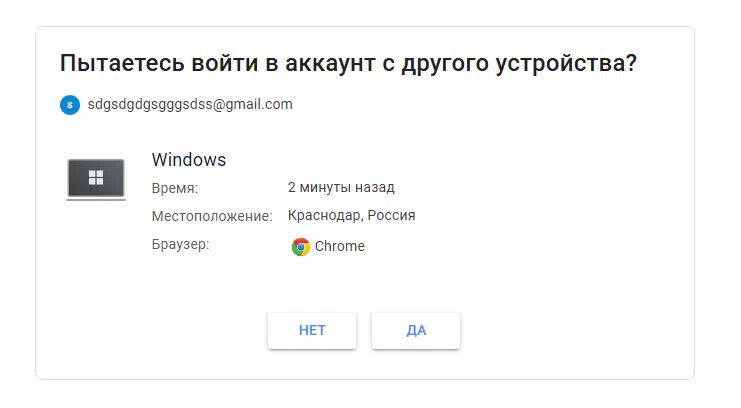Click the Windows laptop device icon
Image resolution: width=741 pixels, height=408 pixels.
[96, 180]
